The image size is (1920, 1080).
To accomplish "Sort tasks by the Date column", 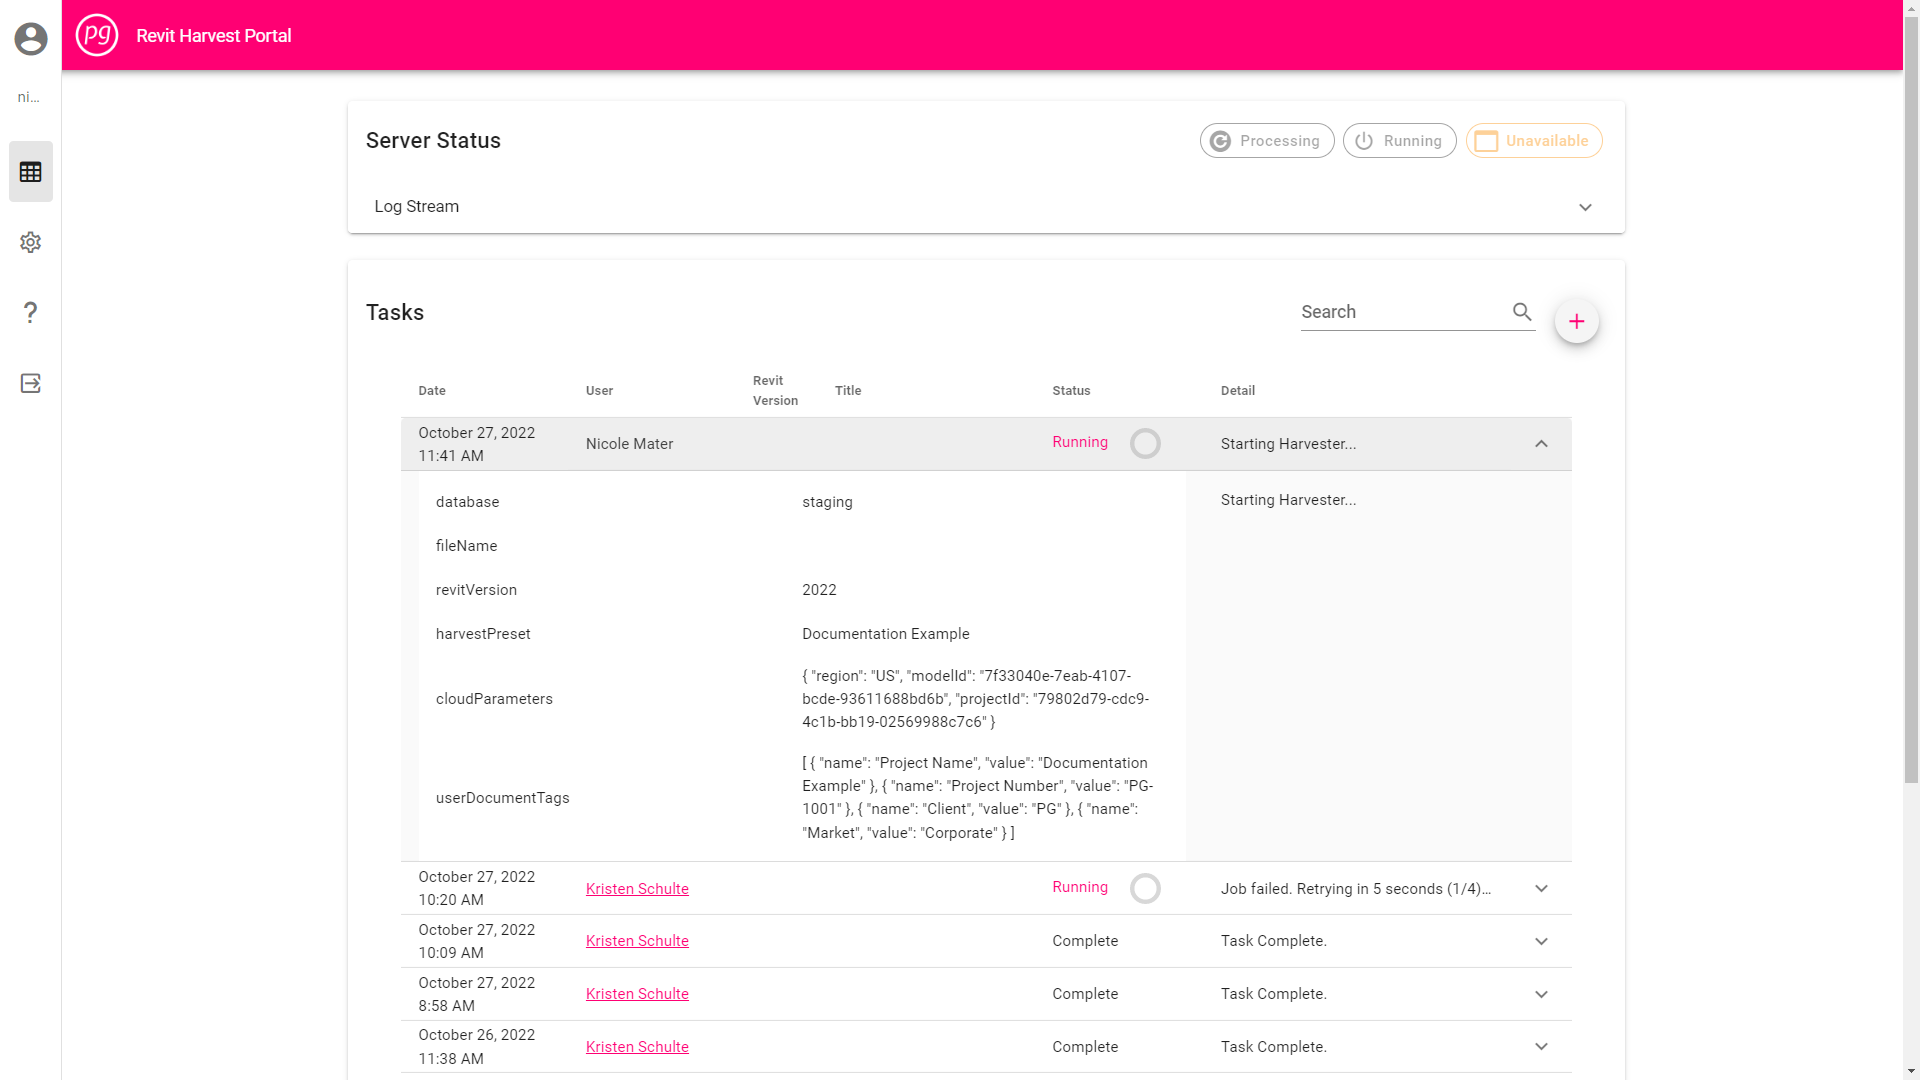I will point(432,390).
